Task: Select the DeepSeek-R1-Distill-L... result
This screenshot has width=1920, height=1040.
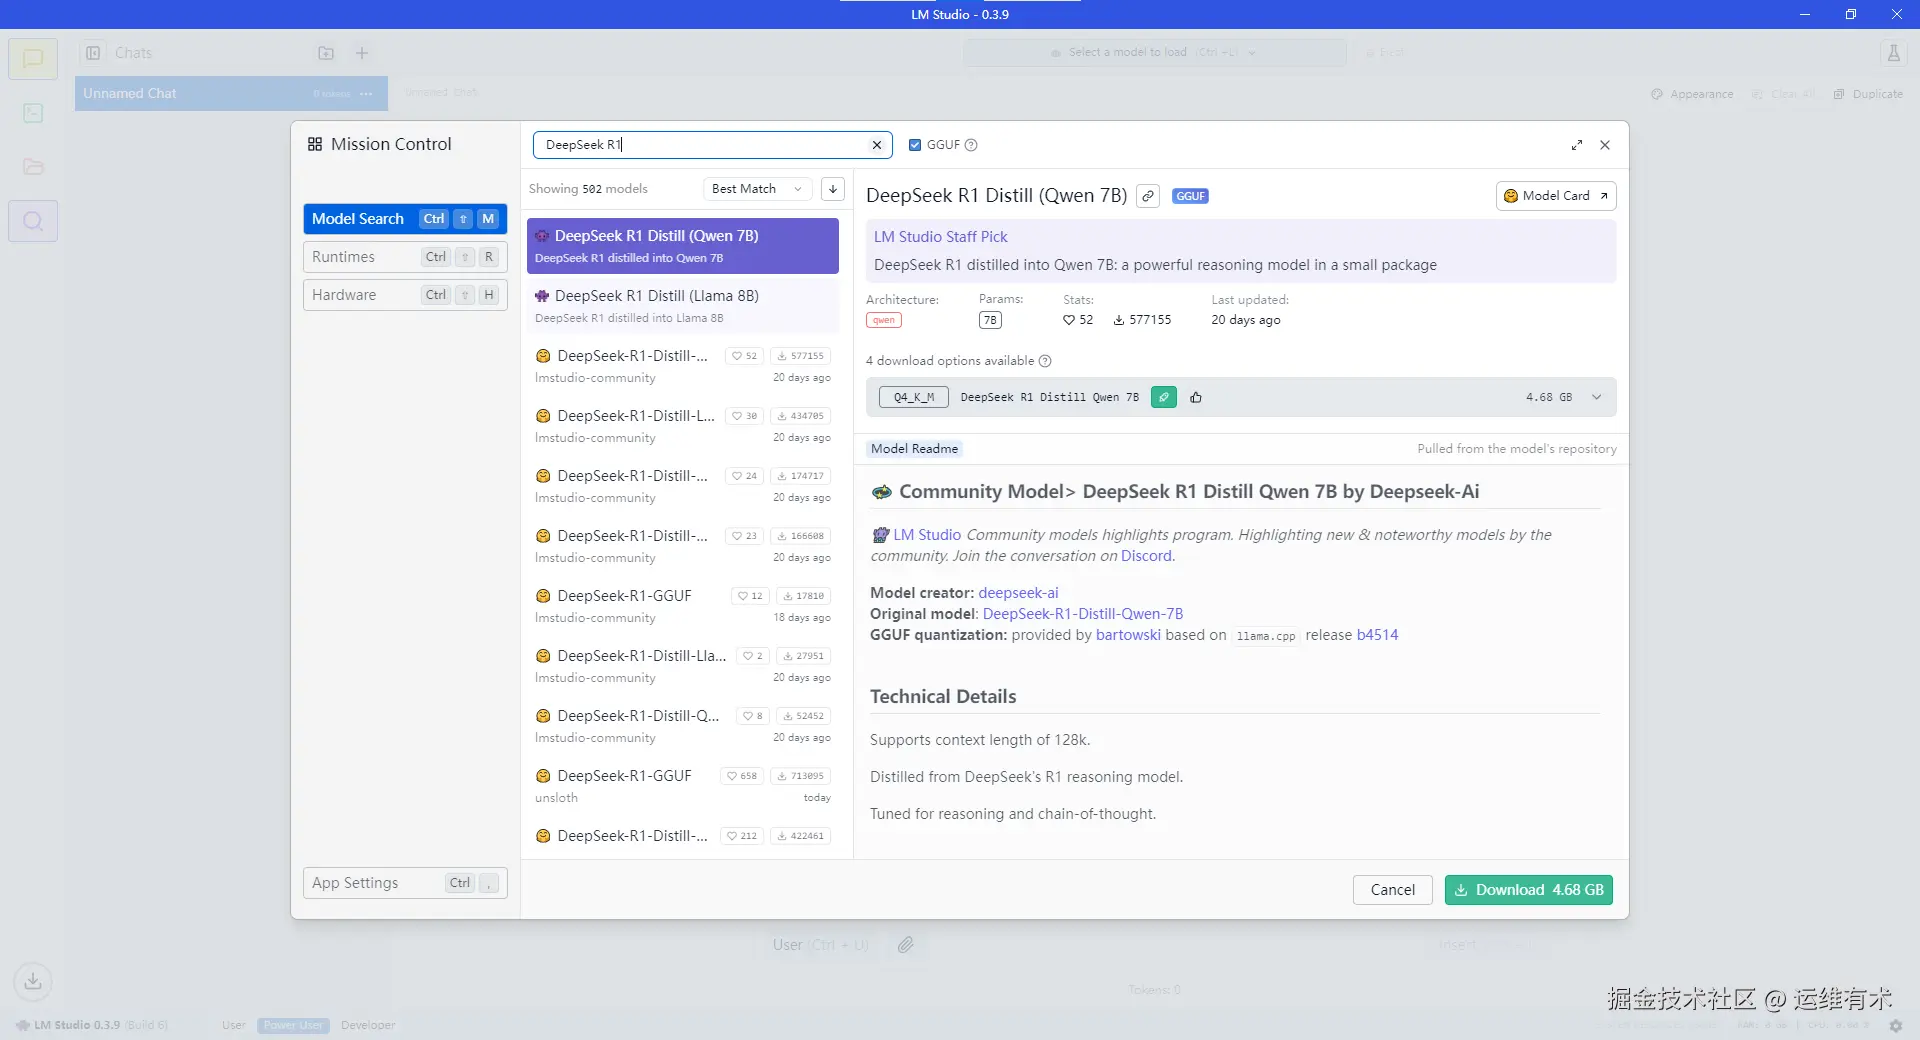Action: [683, 426]
